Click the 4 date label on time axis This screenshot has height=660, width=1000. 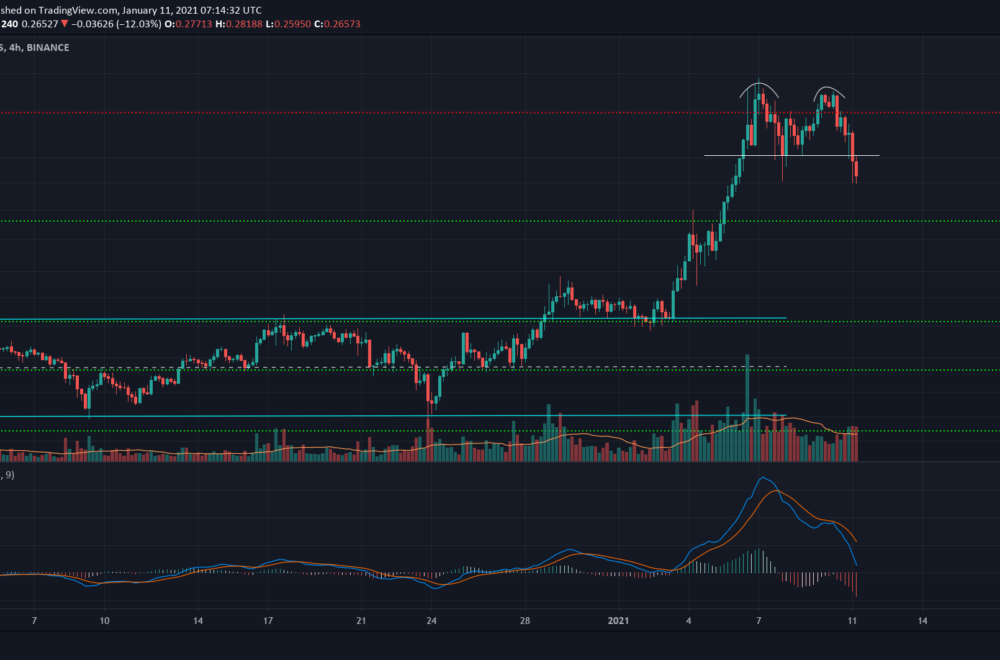pyautogui.click(x=689, y=620)
